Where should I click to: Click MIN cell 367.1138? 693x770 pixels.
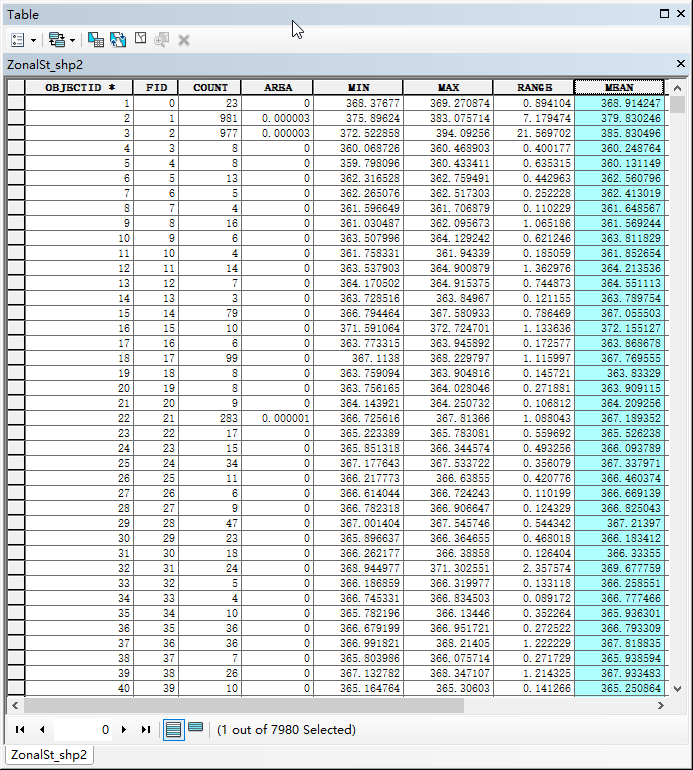[x=358, y=358]
